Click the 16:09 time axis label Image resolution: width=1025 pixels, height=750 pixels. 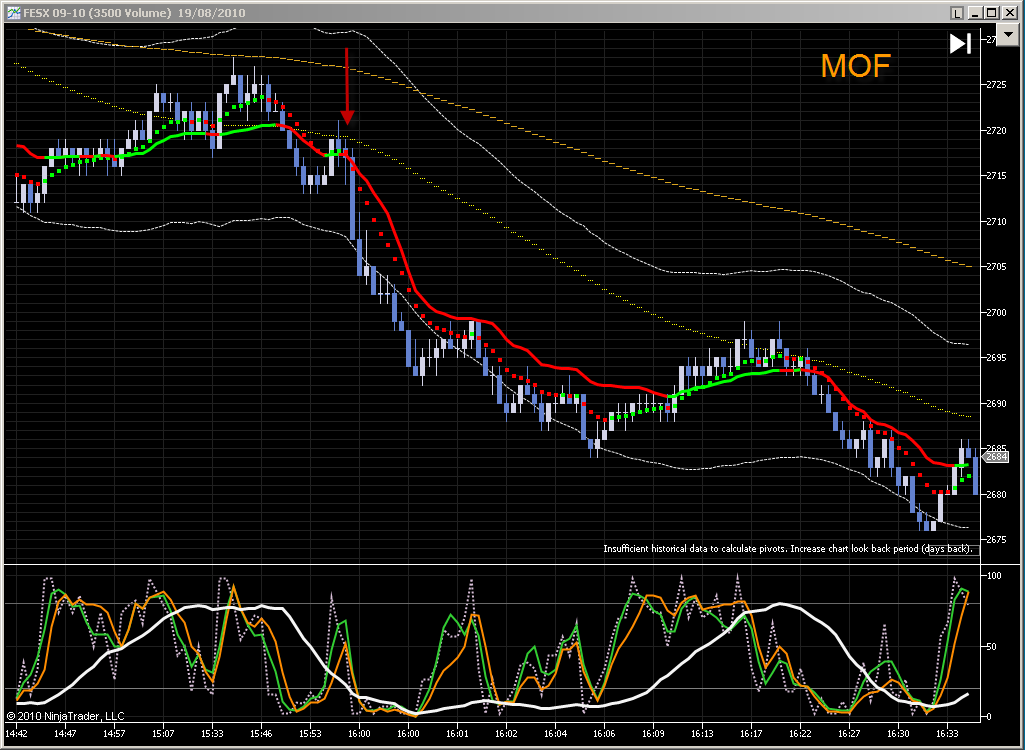click(x=654, y=734)
